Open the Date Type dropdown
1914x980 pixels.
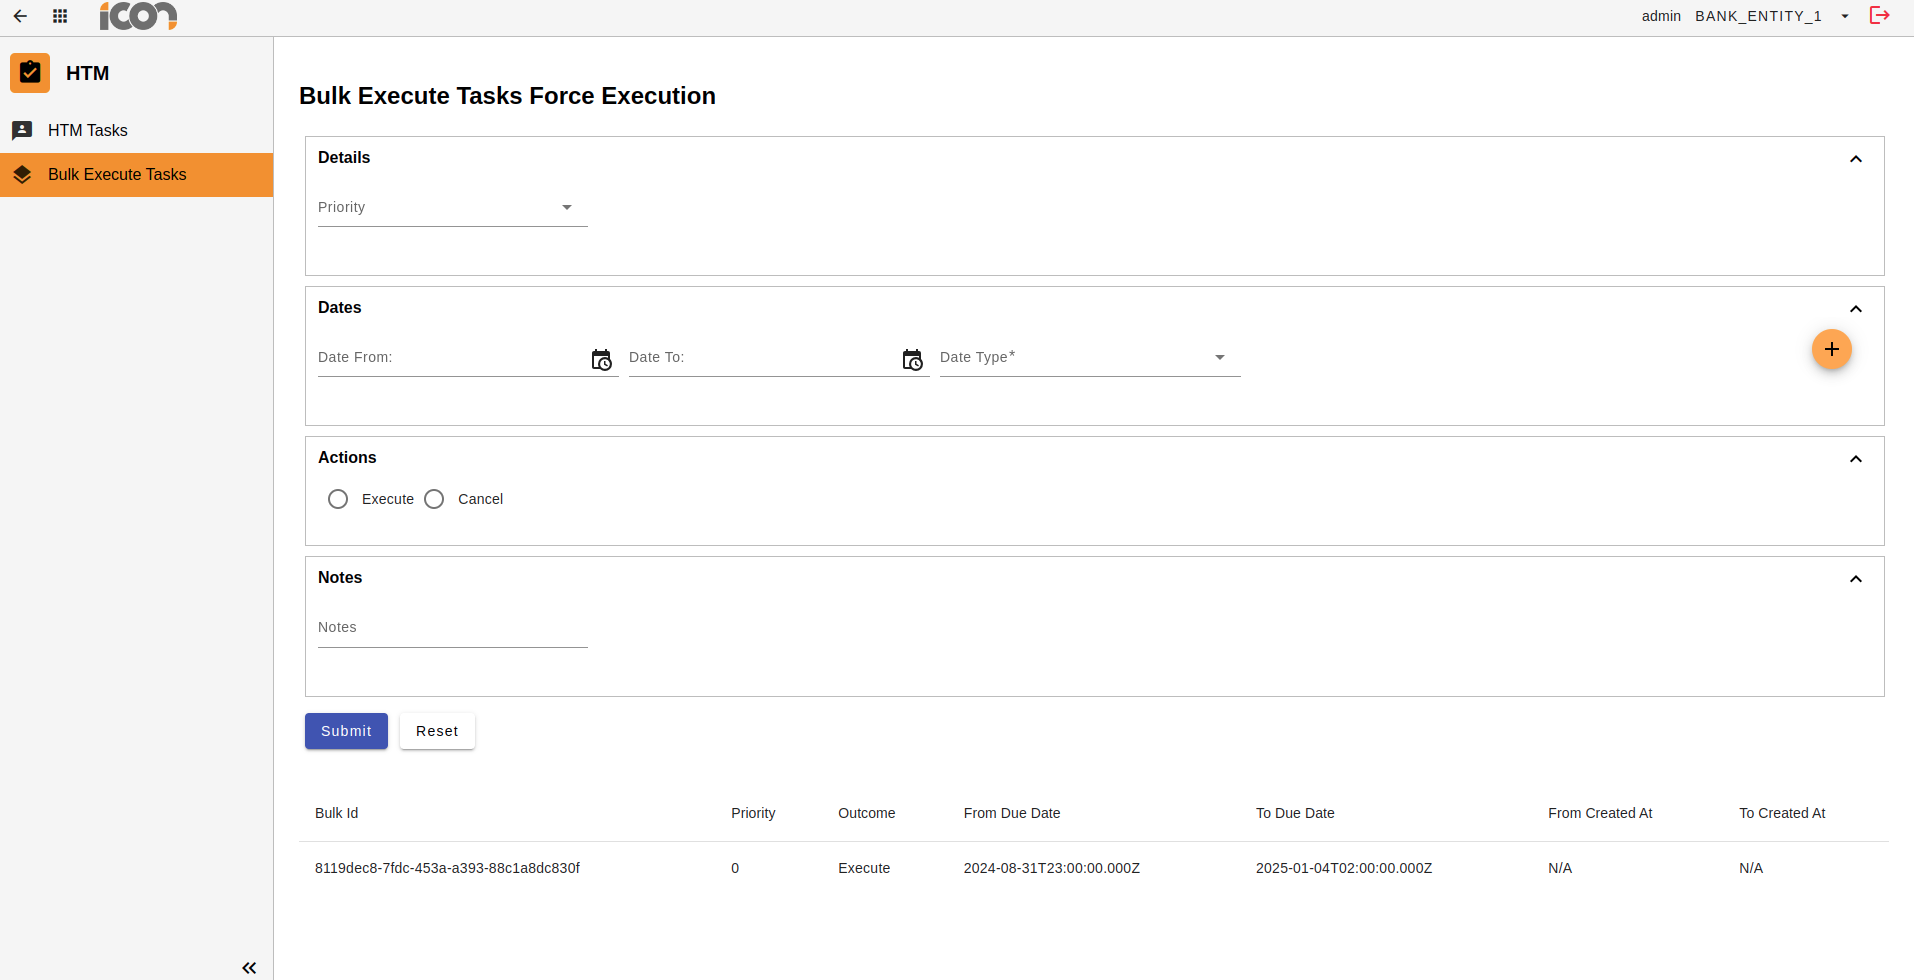(x=1089, y=358)
